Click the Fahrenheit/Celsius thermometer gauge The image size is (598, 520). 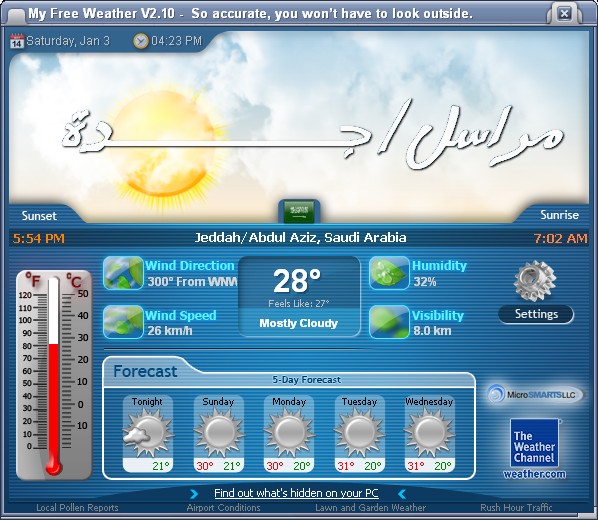(x=54, y=375)
